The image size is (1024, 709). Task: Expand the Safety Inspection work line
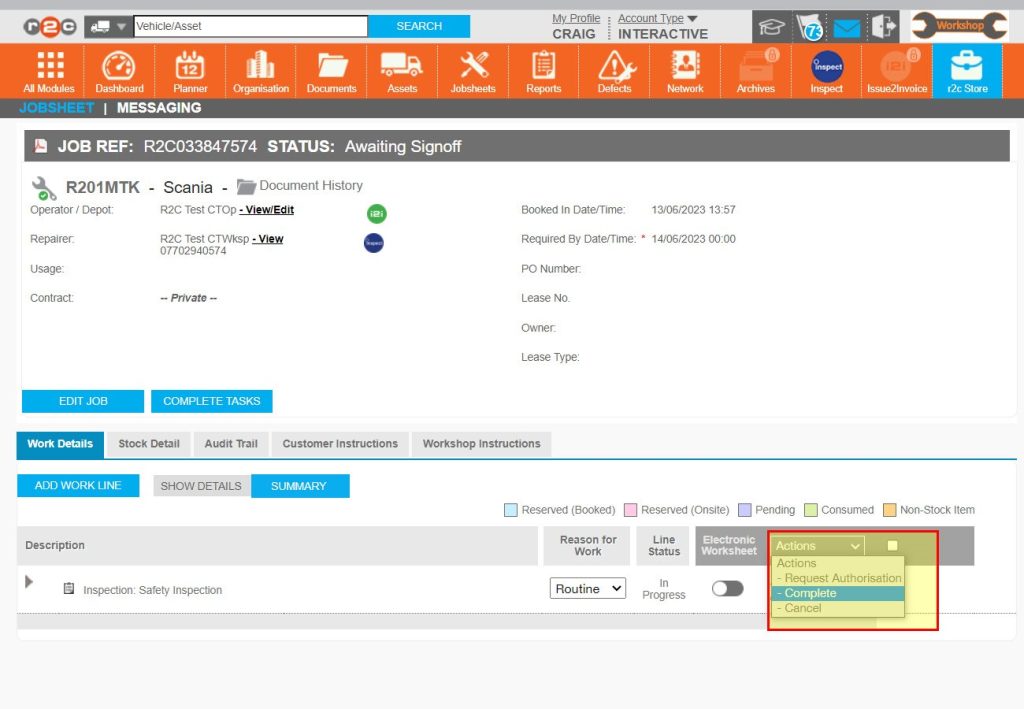[29, 582]
